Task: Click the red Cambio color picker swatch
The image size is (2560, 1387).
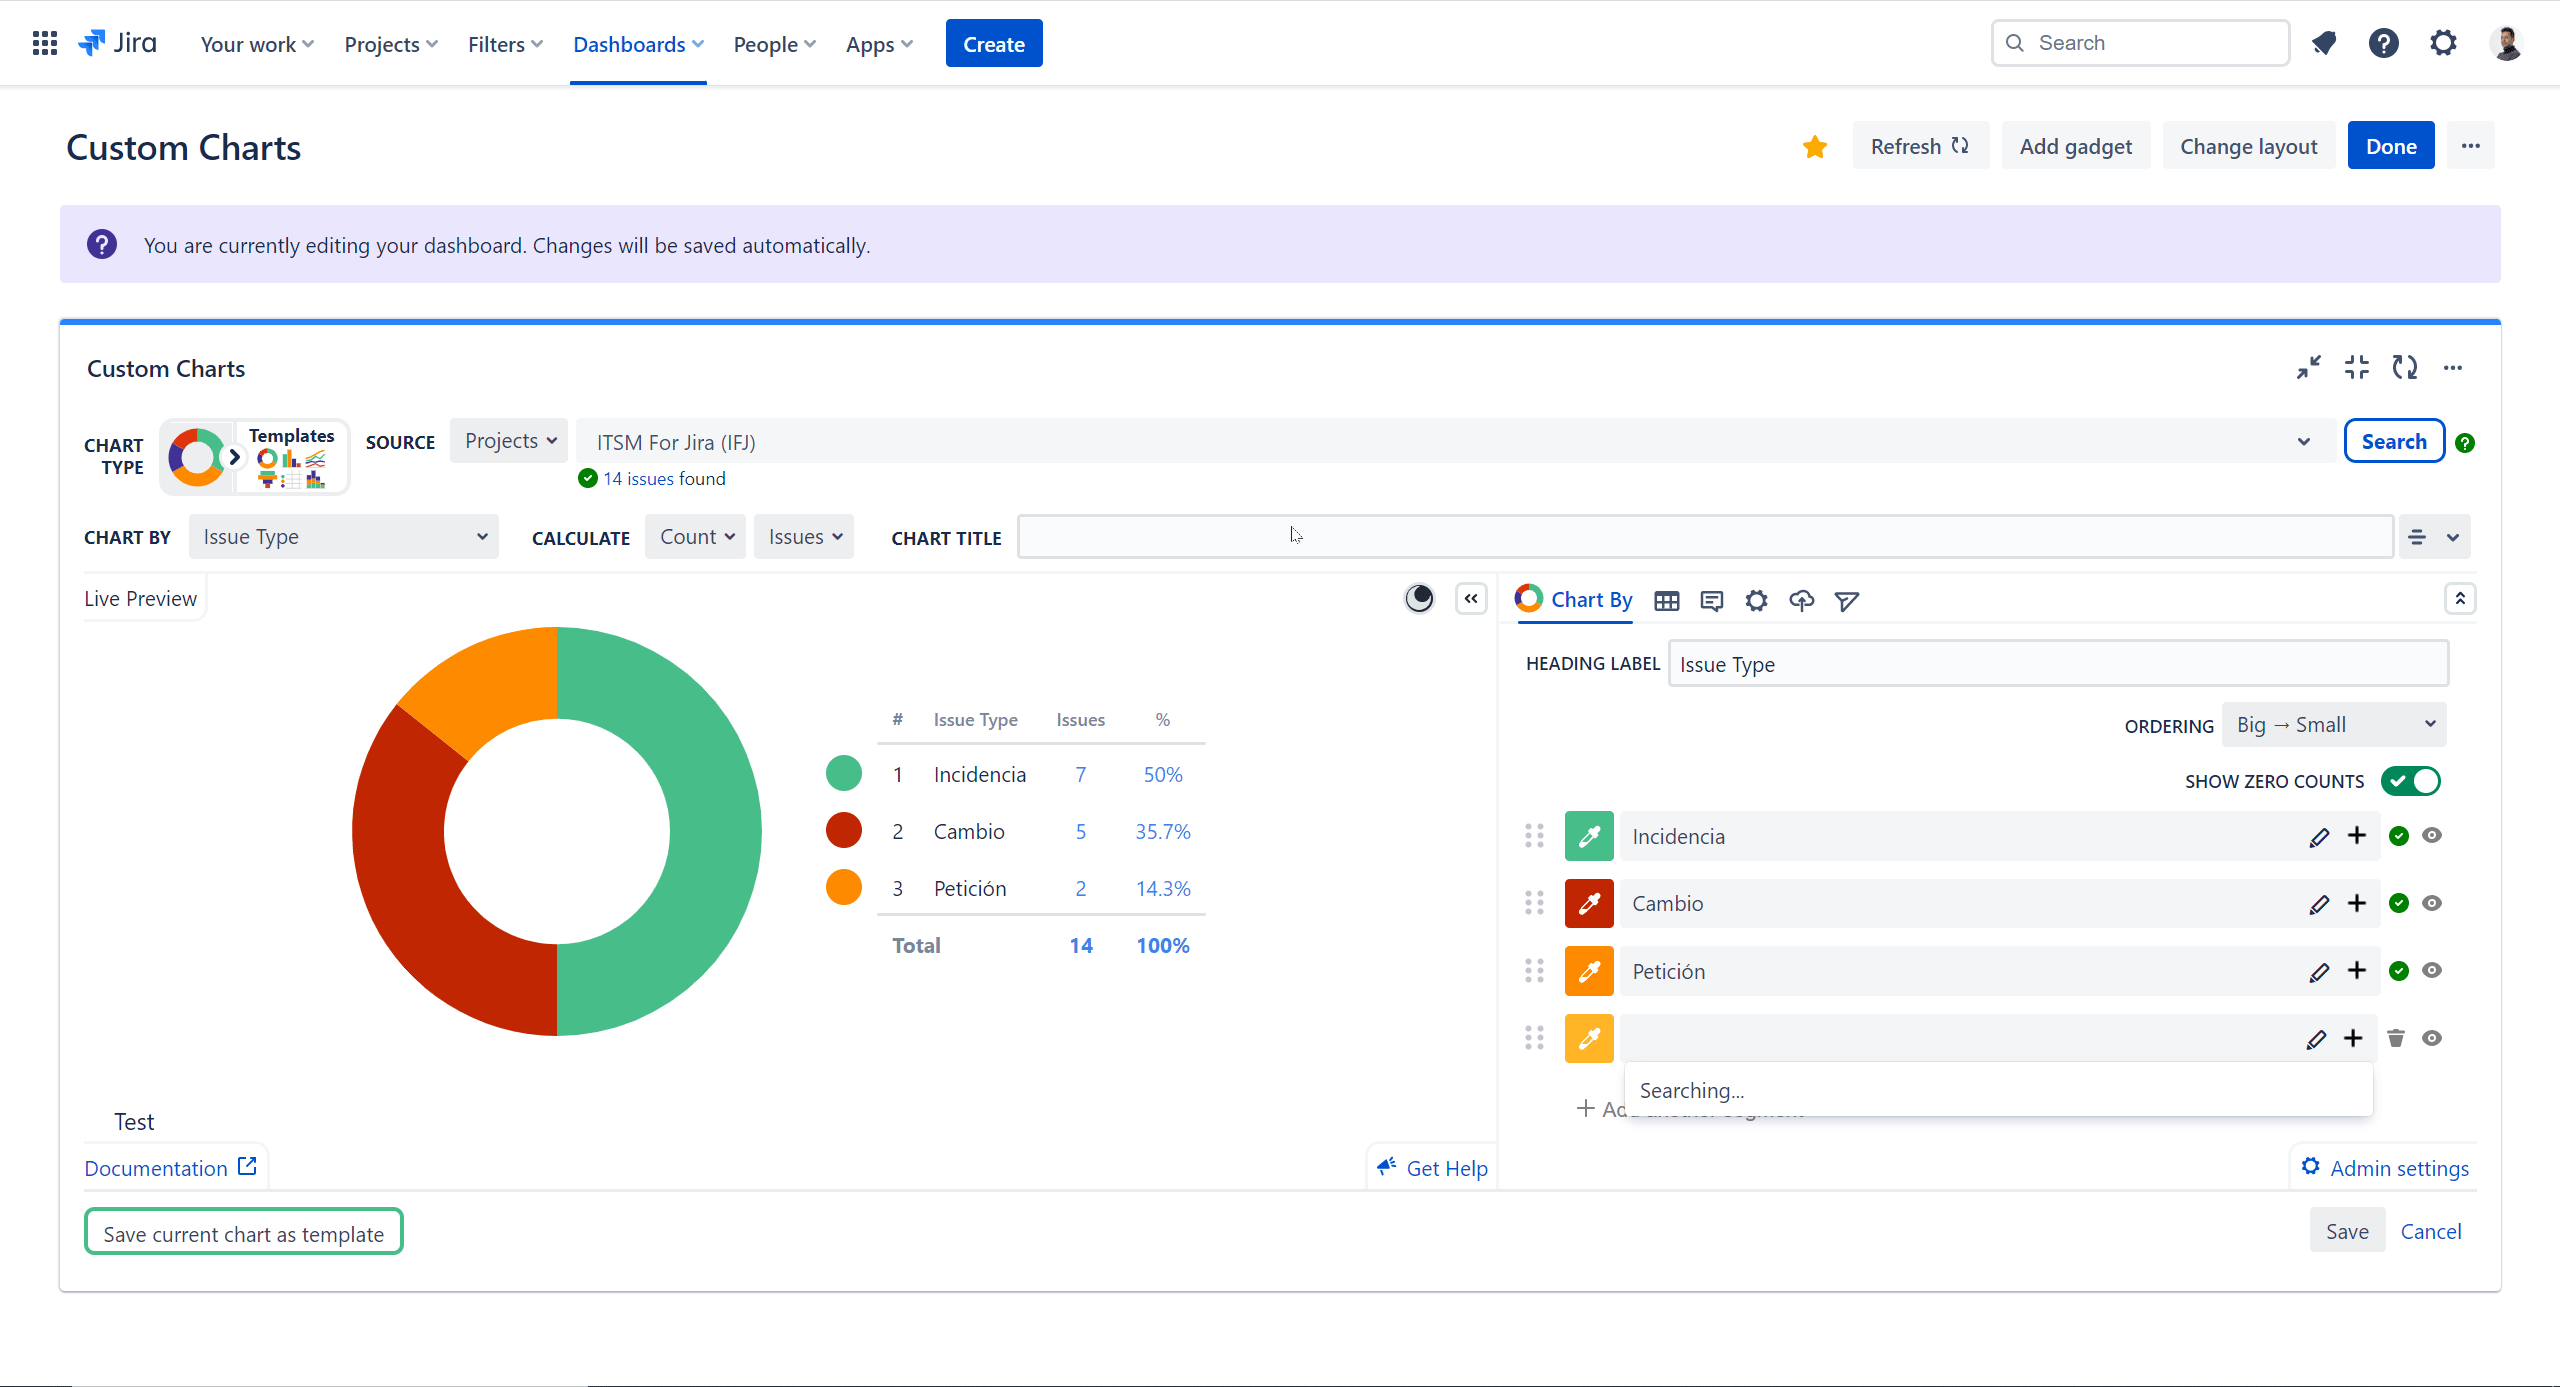Action: [1588, 904]
